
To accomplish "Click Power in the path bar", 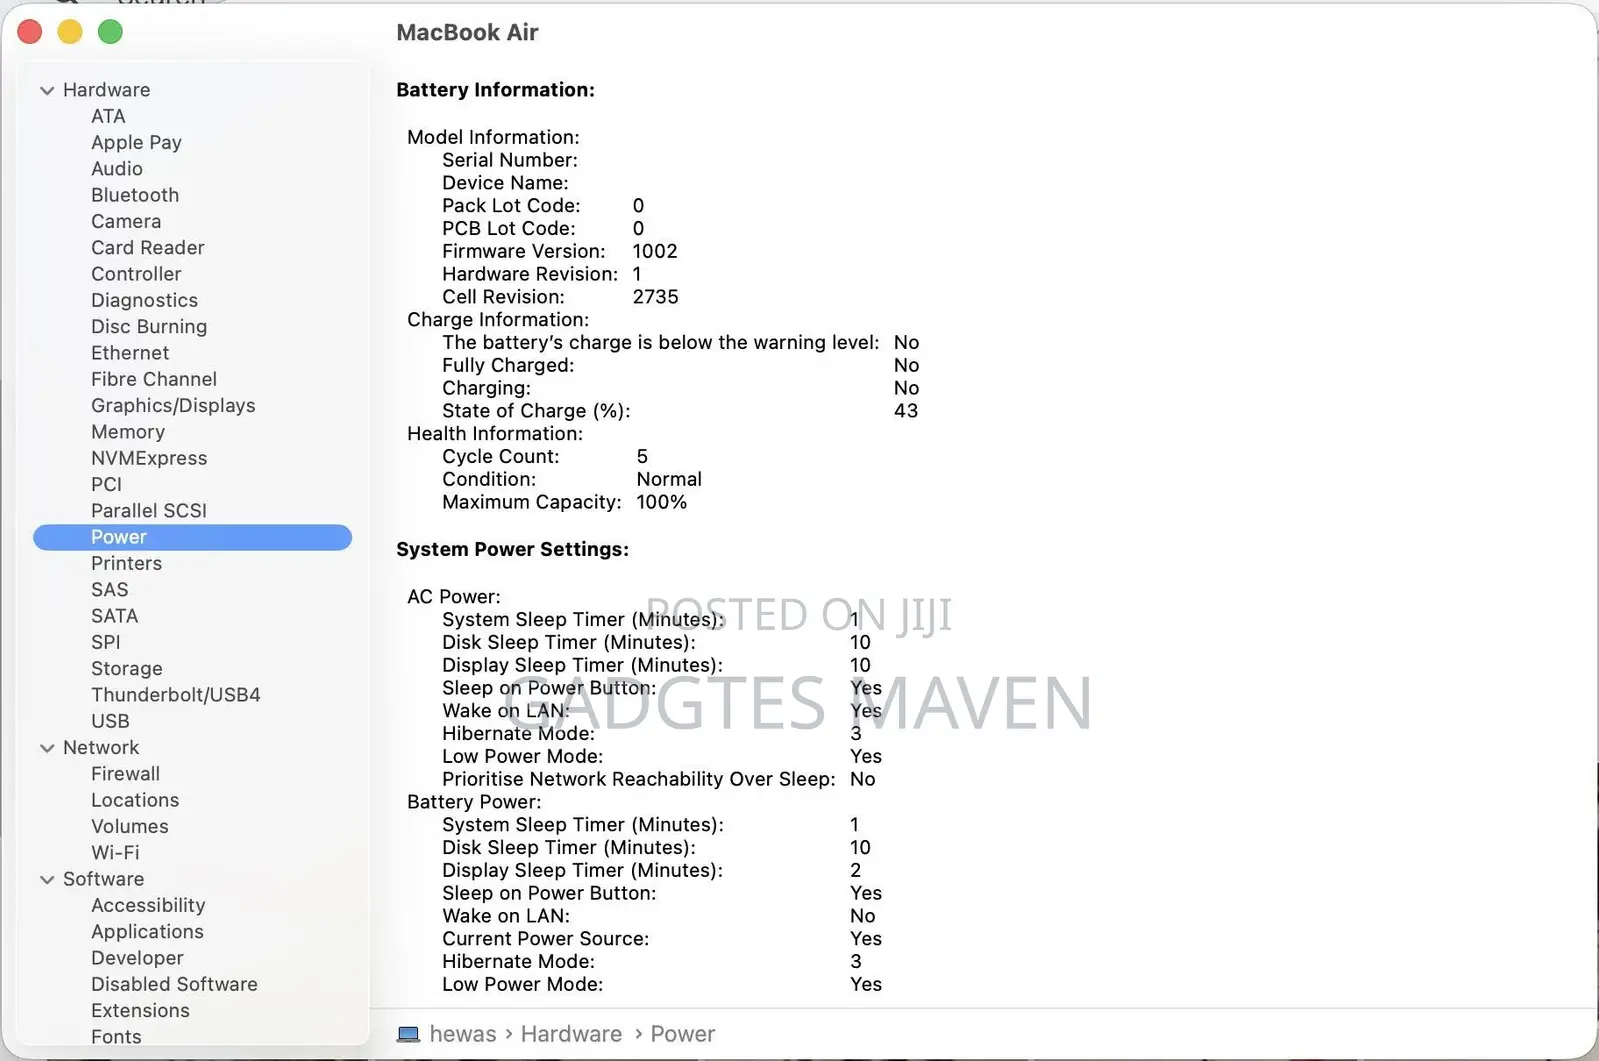I will 682,1034.
